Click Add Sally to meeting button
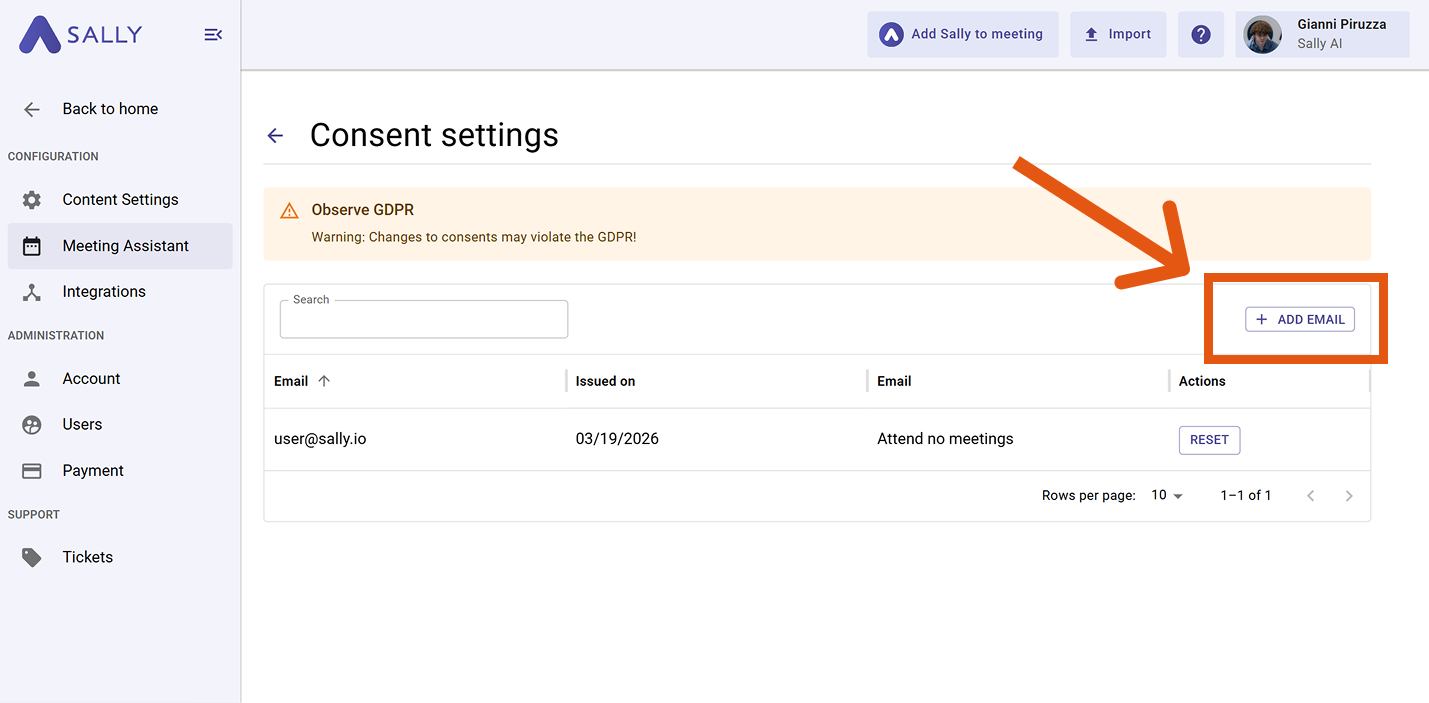 pyautogui.click(x=962, y=35)
